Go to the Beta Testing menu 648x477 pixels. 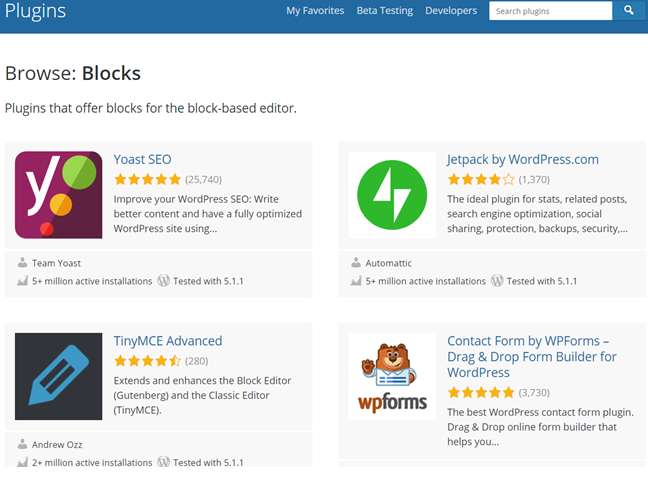pos(384,11)
